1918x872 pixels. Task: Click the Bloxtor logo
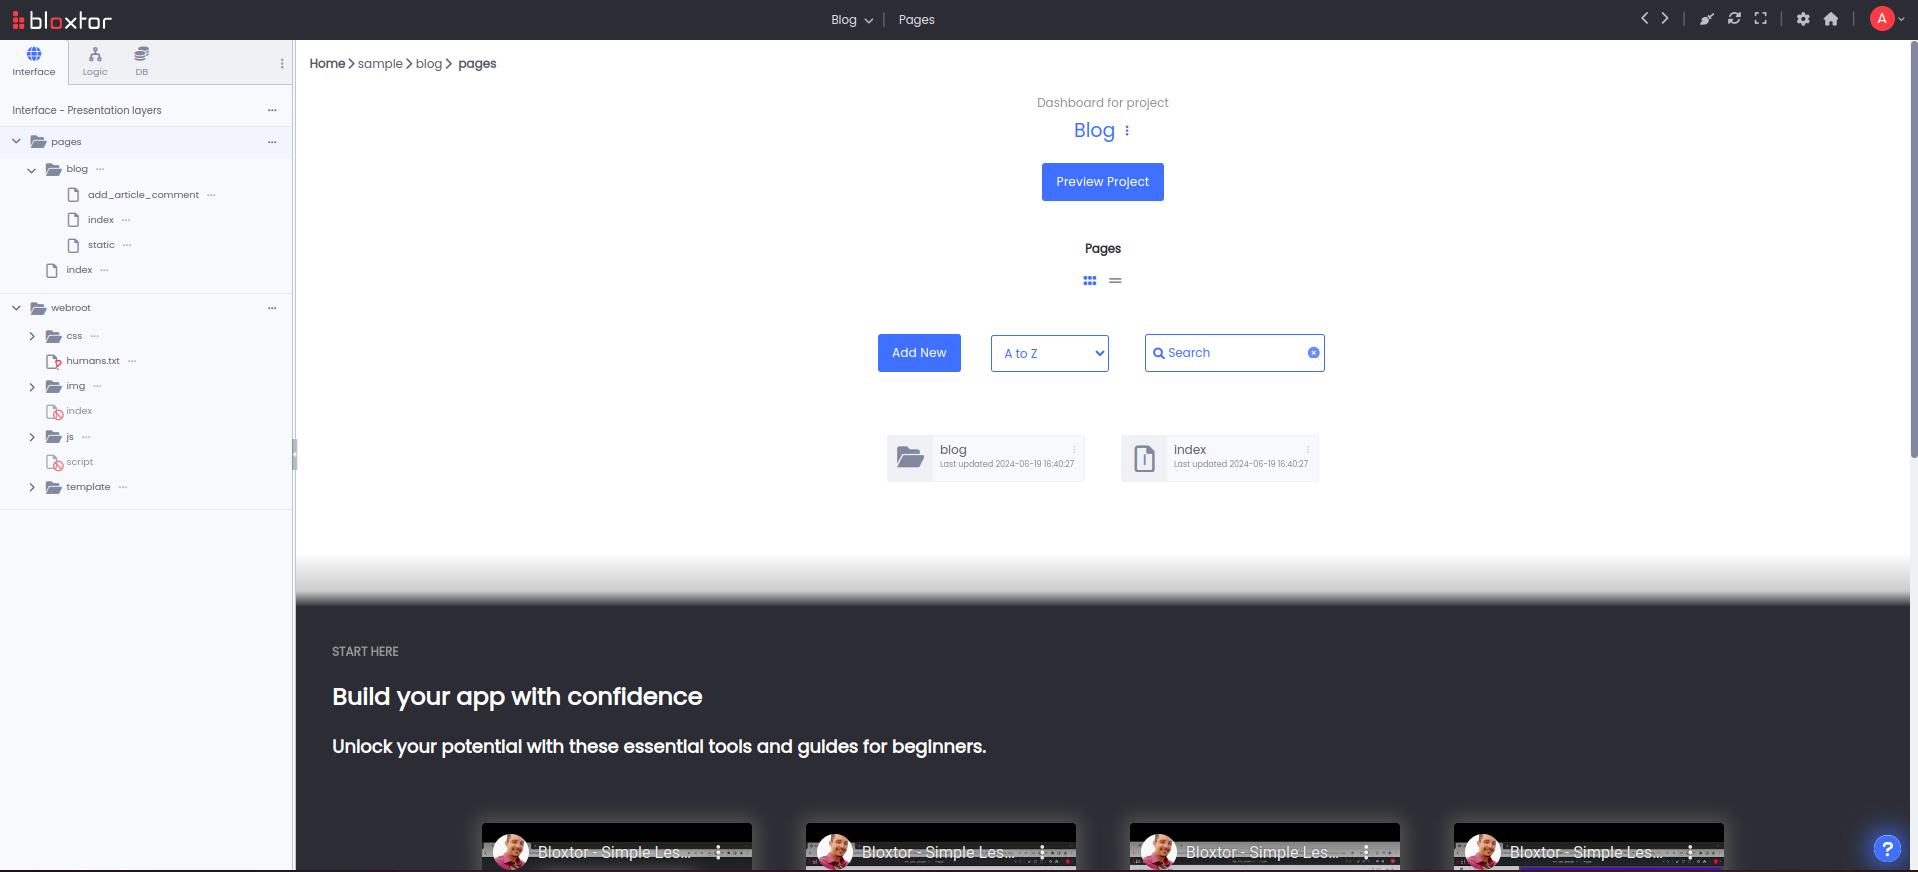[x=62, y=20]
